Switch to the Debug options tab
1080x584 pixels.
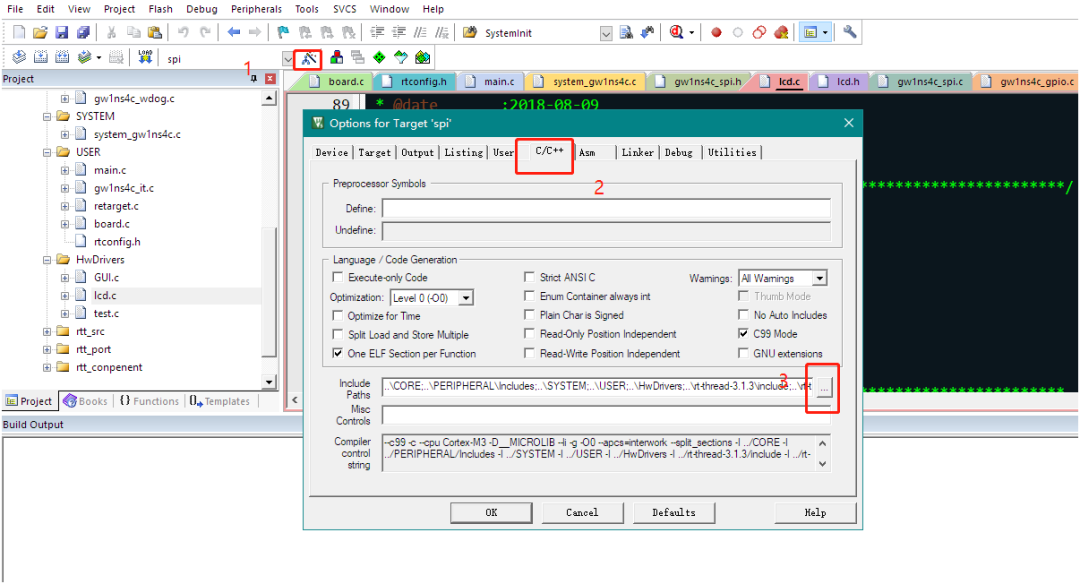[x=678, y=152]
